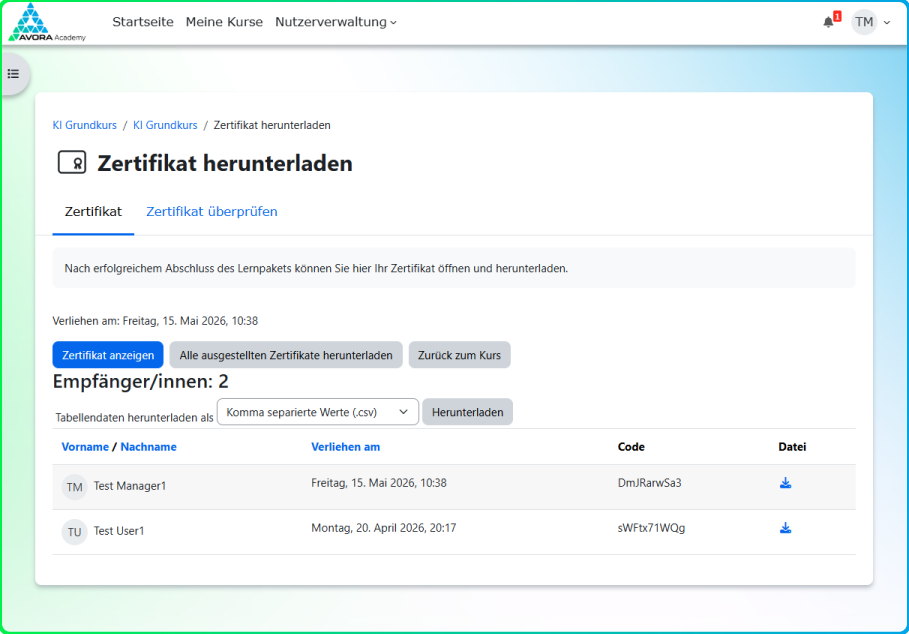
Task: Sort table by Nachname column
Action: pyautogui.click(x=148, y=447)
